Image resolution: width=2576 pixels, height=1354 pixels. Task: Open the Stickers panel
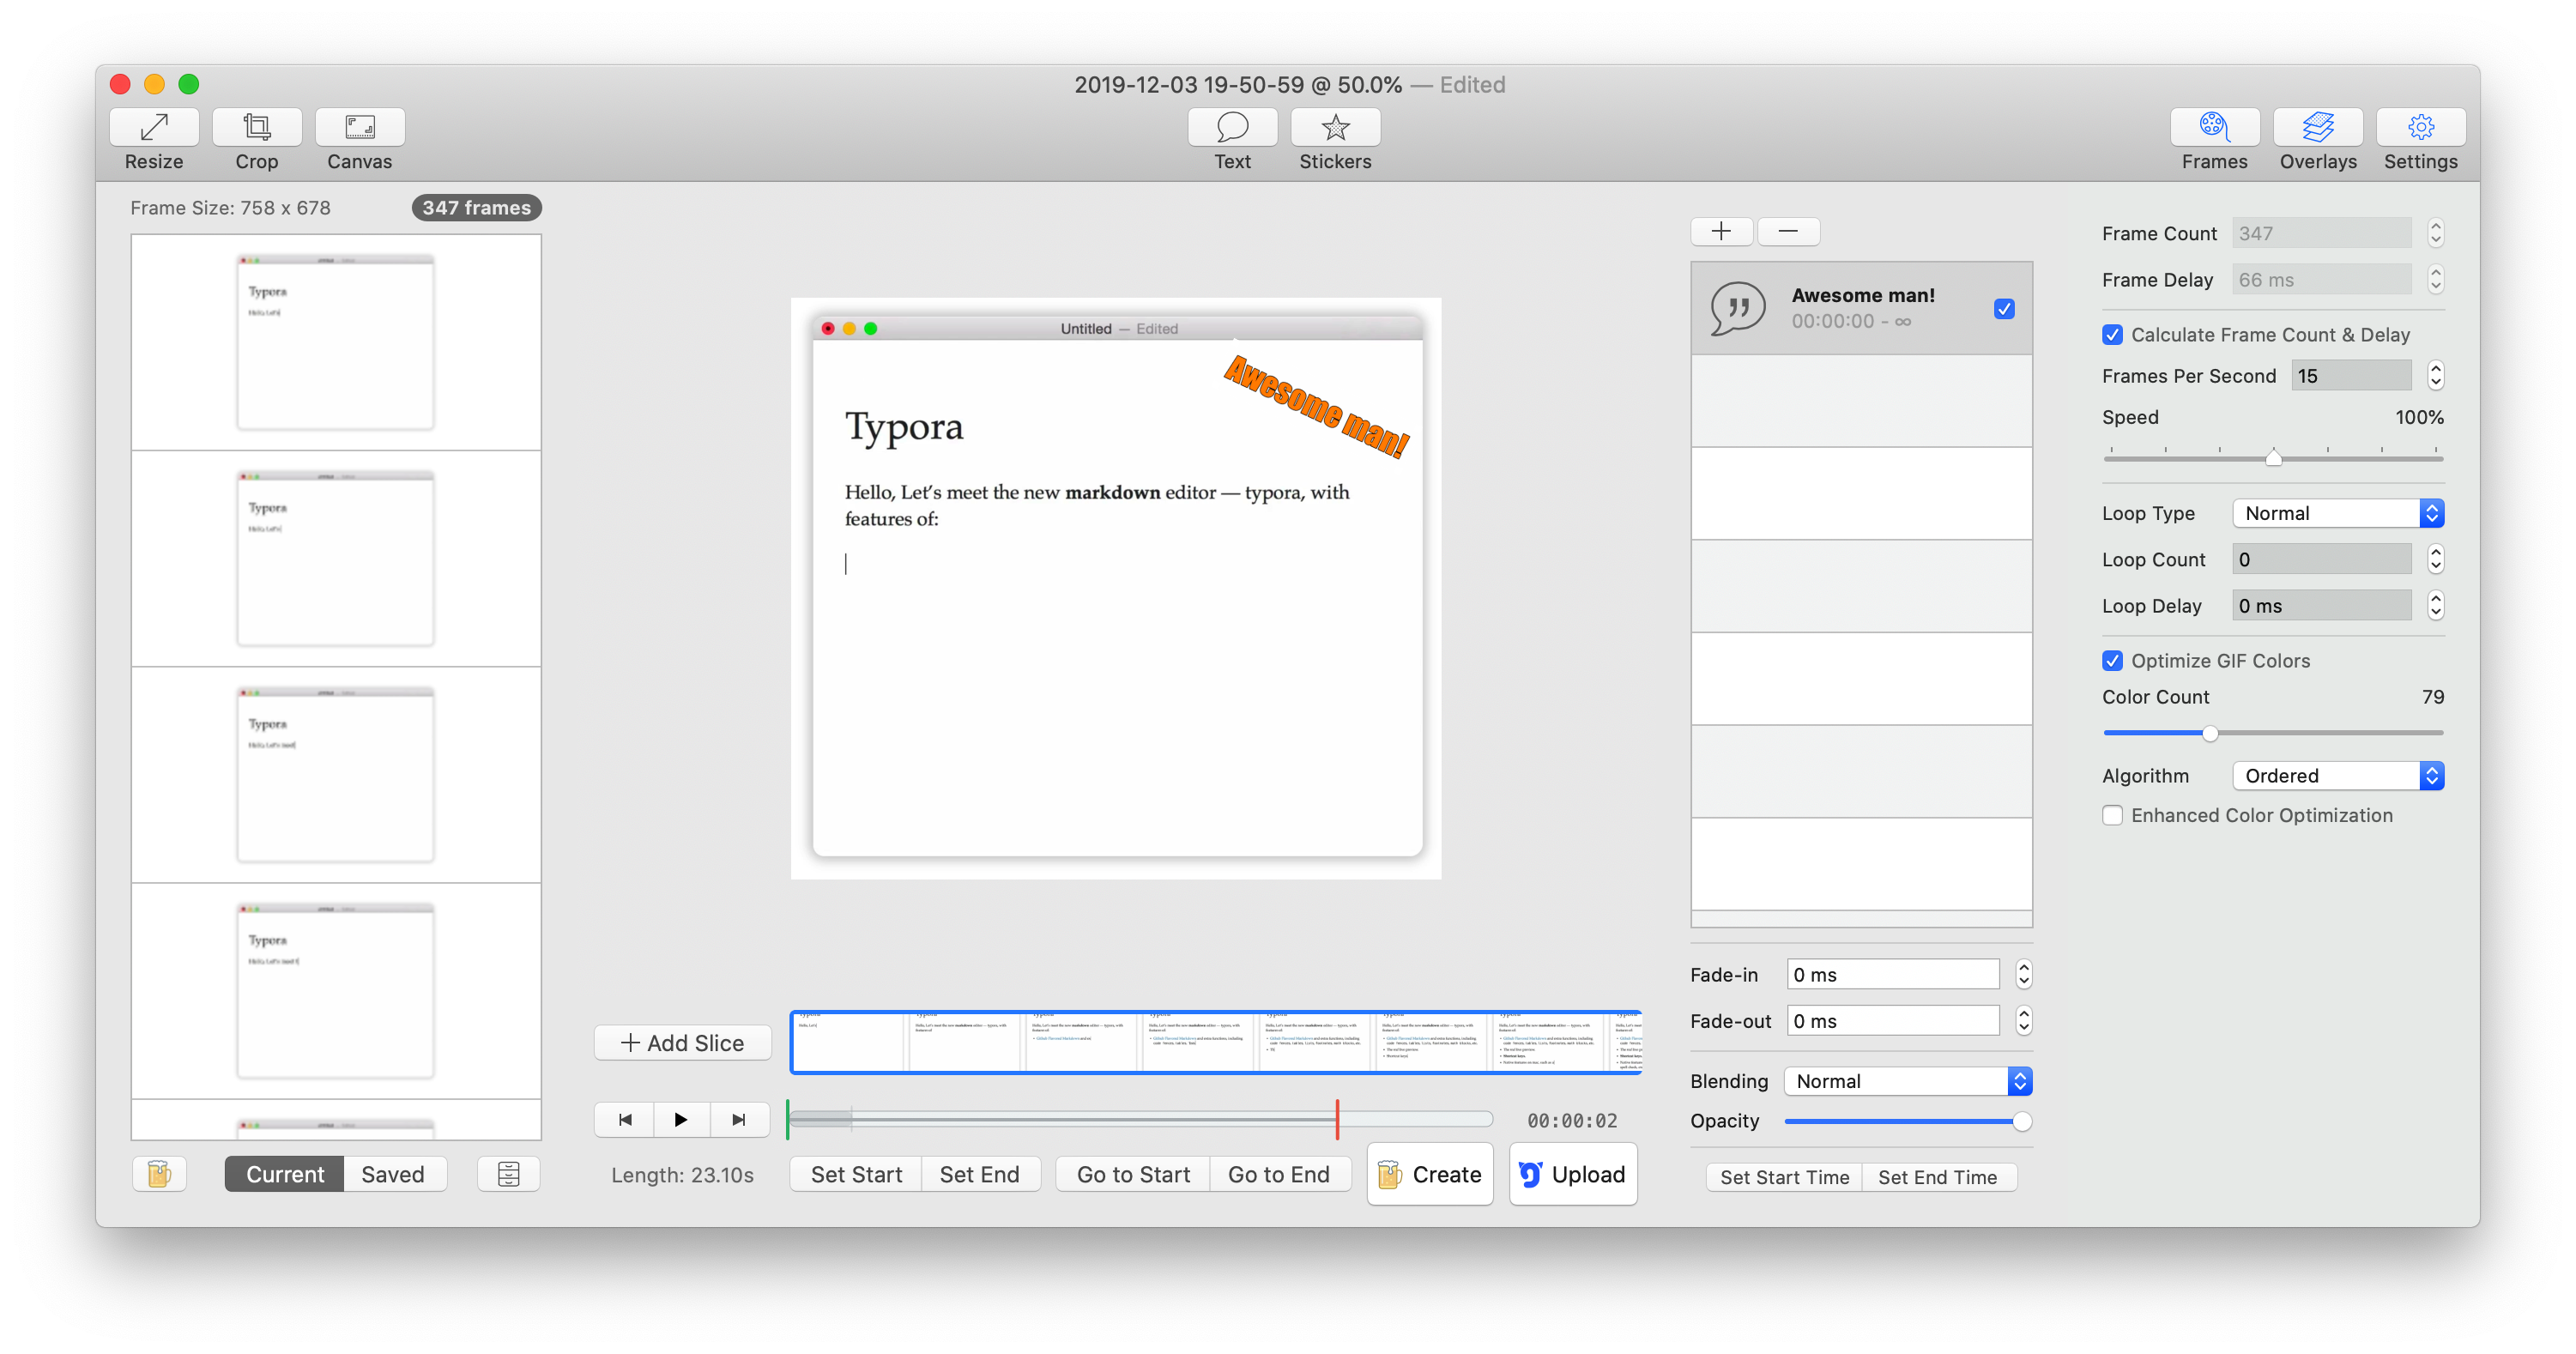point(1335,128)
